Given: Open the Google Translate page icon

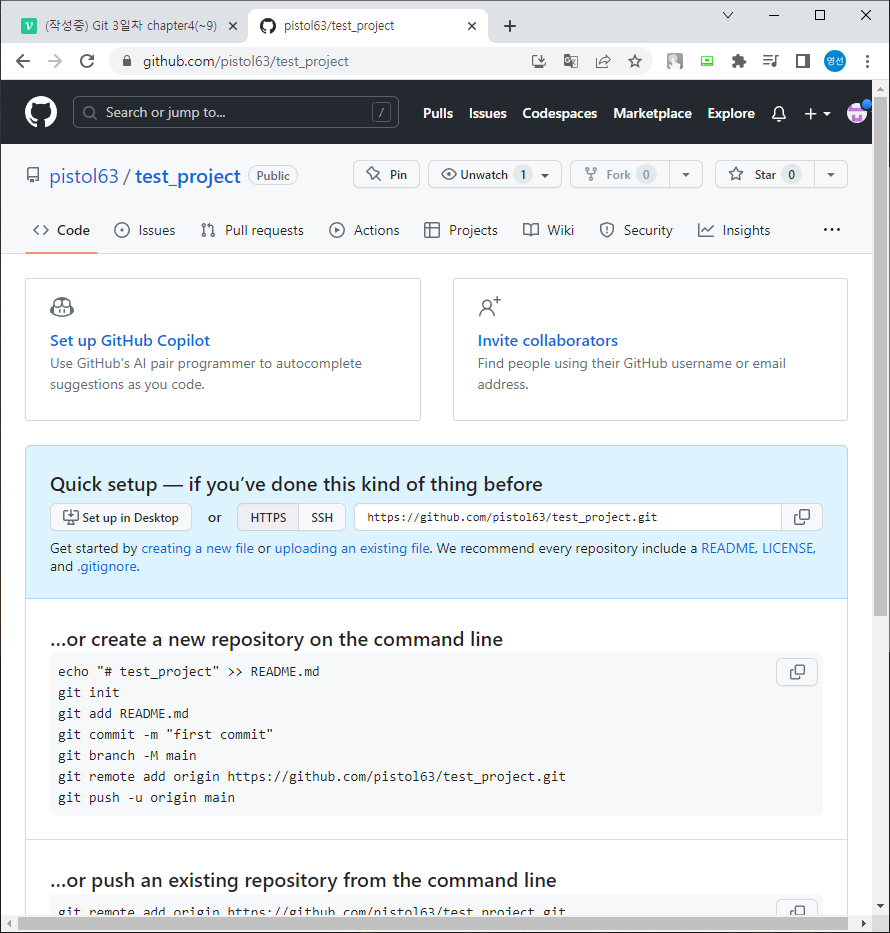Looking at the screenshot, I should [x=571, y=61].
